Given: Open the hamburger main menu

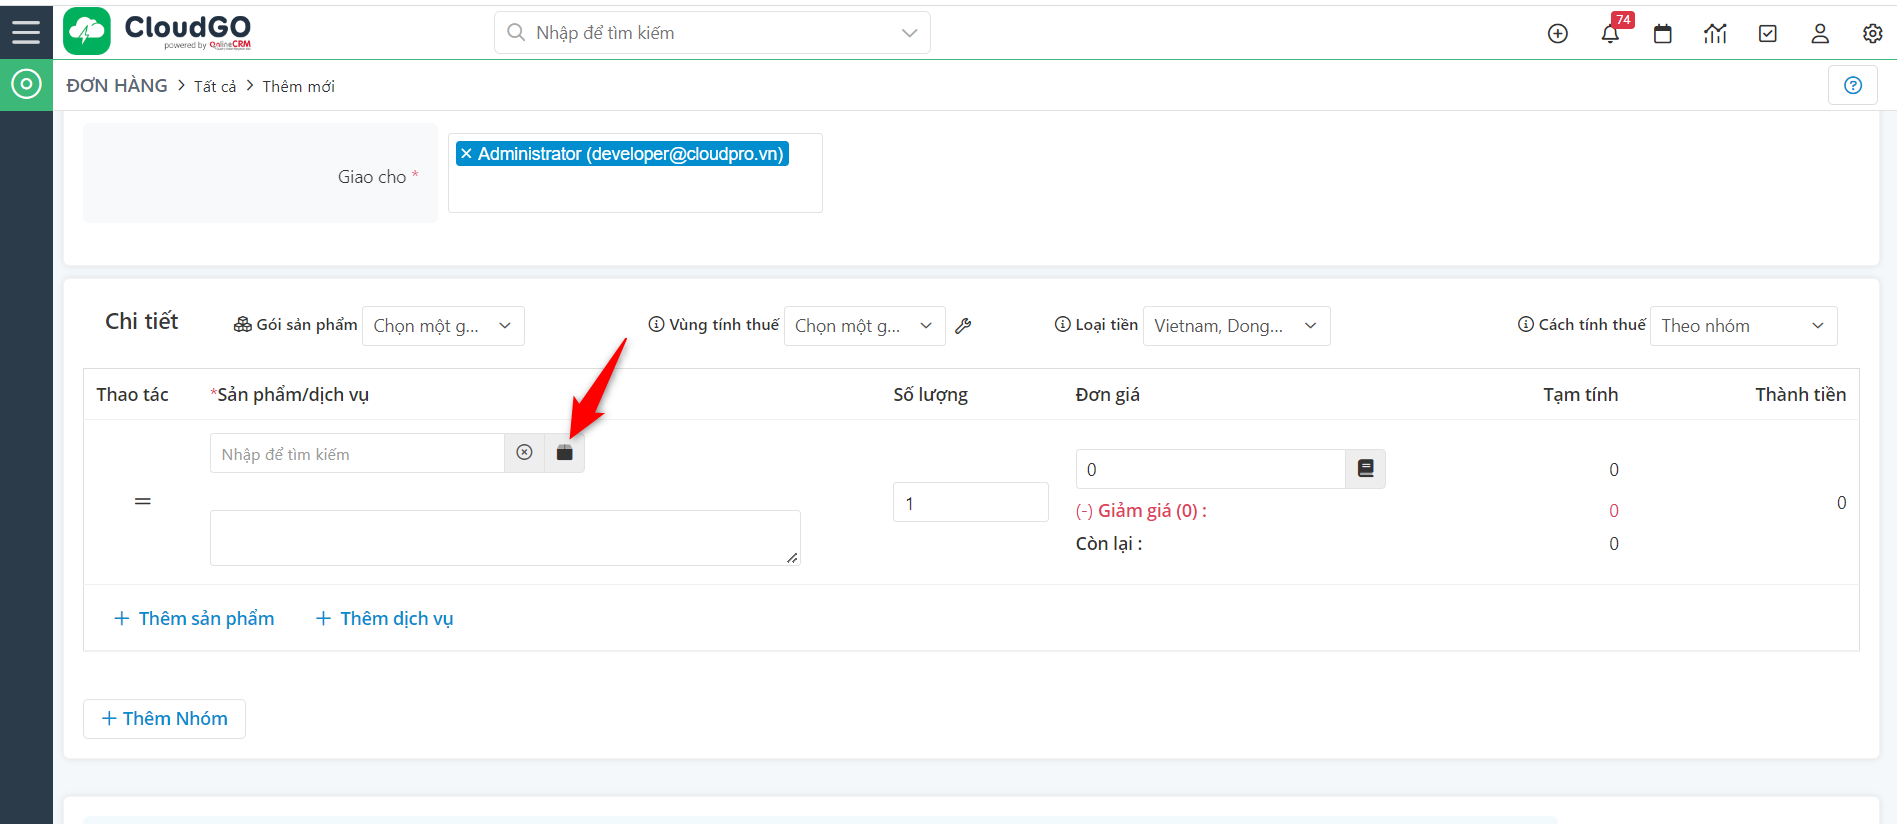Looking at the screenshot, I should coord(26,32).
